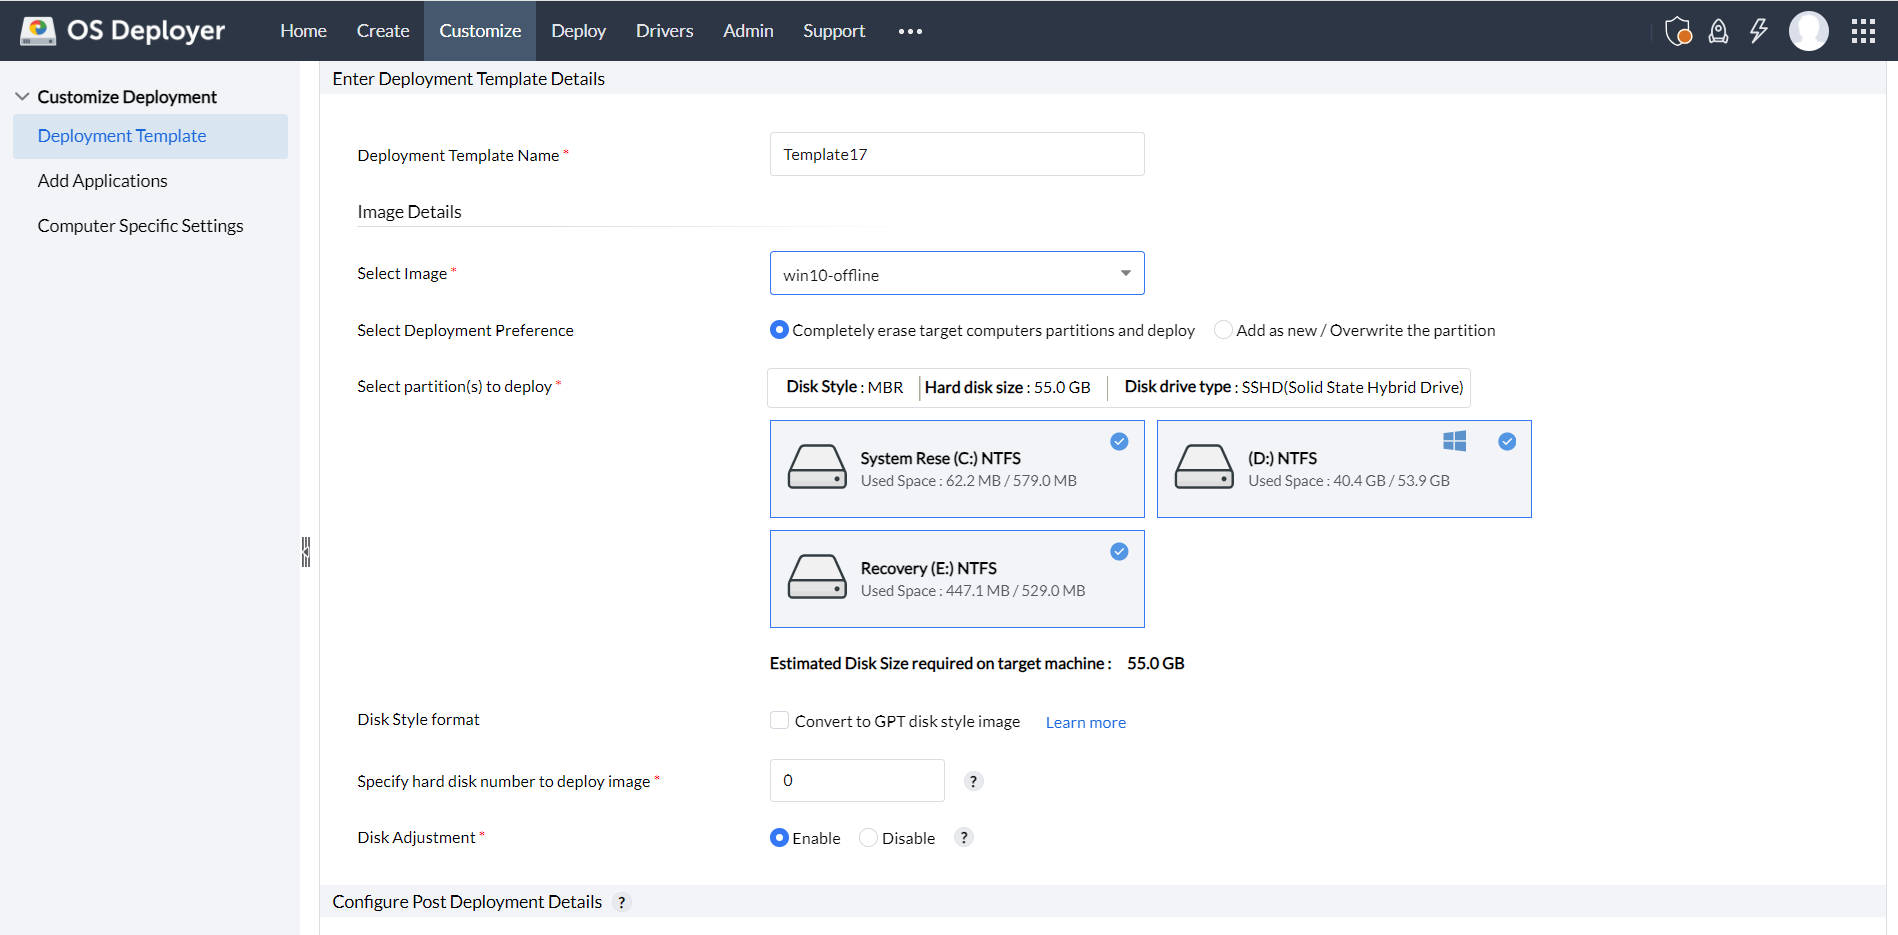Click the Windows icon on the D: partition
Screen dimensions: 1898x935
[1454, 440]
